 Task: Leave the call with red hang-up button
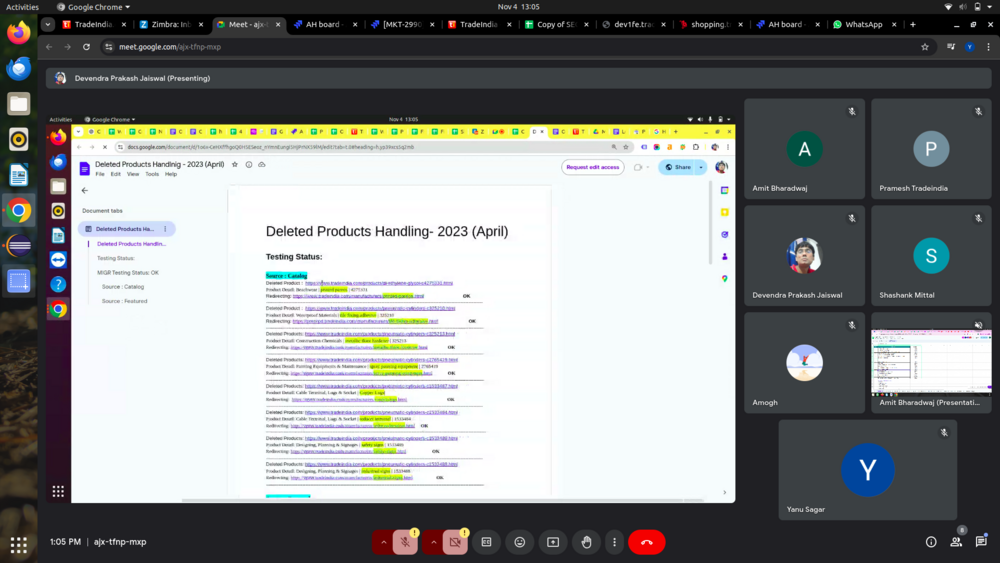point(647,542)
